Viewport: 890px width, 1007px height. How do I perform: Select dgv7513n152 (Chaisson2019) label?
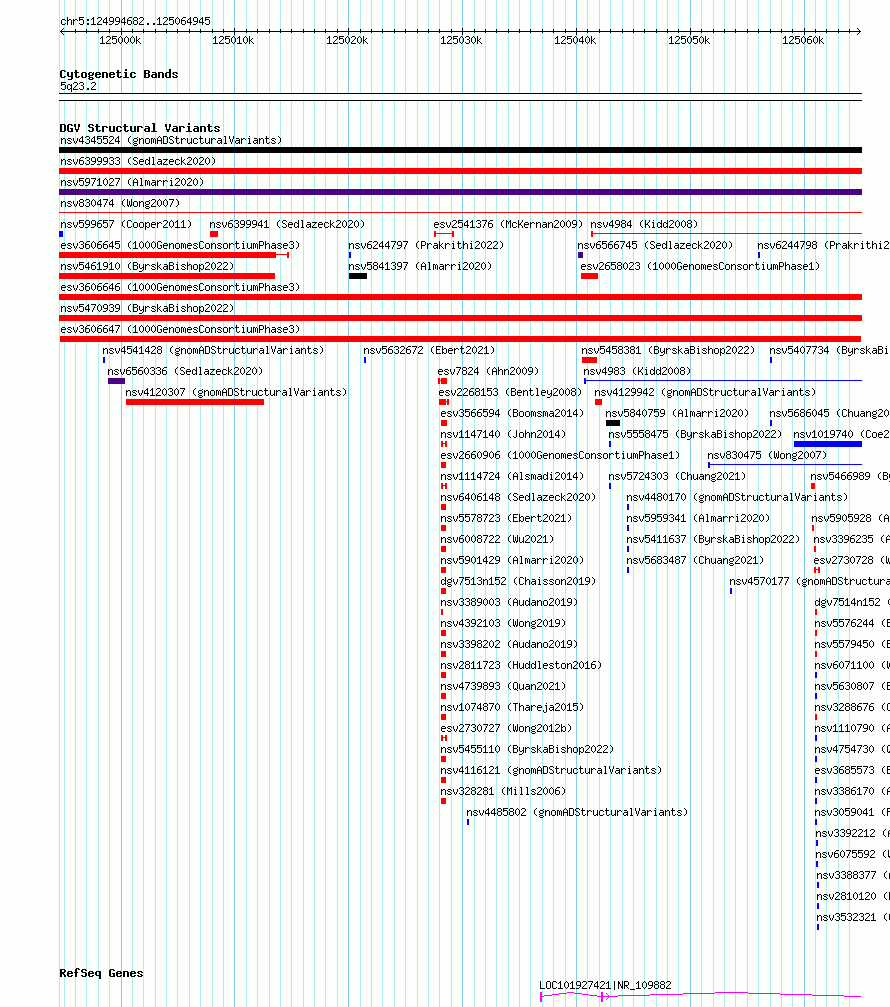tap(518, 582)
